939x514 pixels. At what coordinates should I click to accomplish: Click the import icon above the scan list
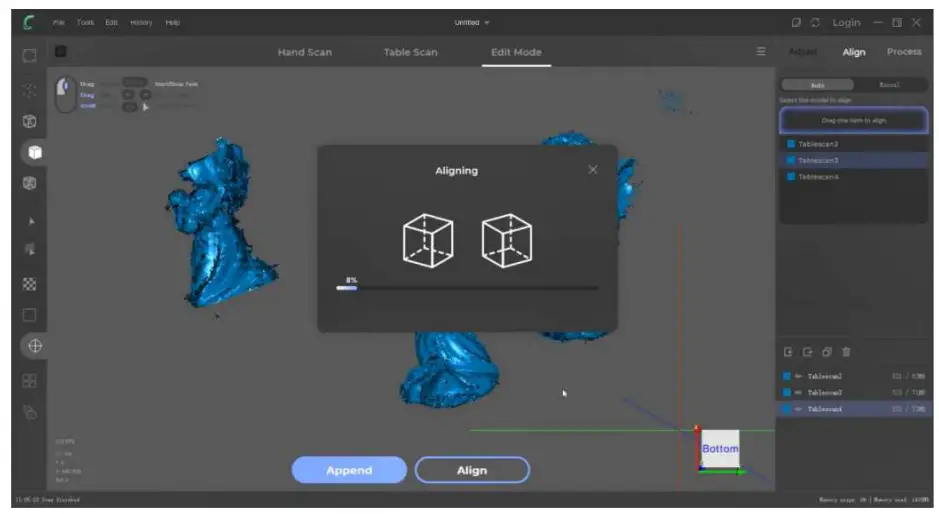788,352
